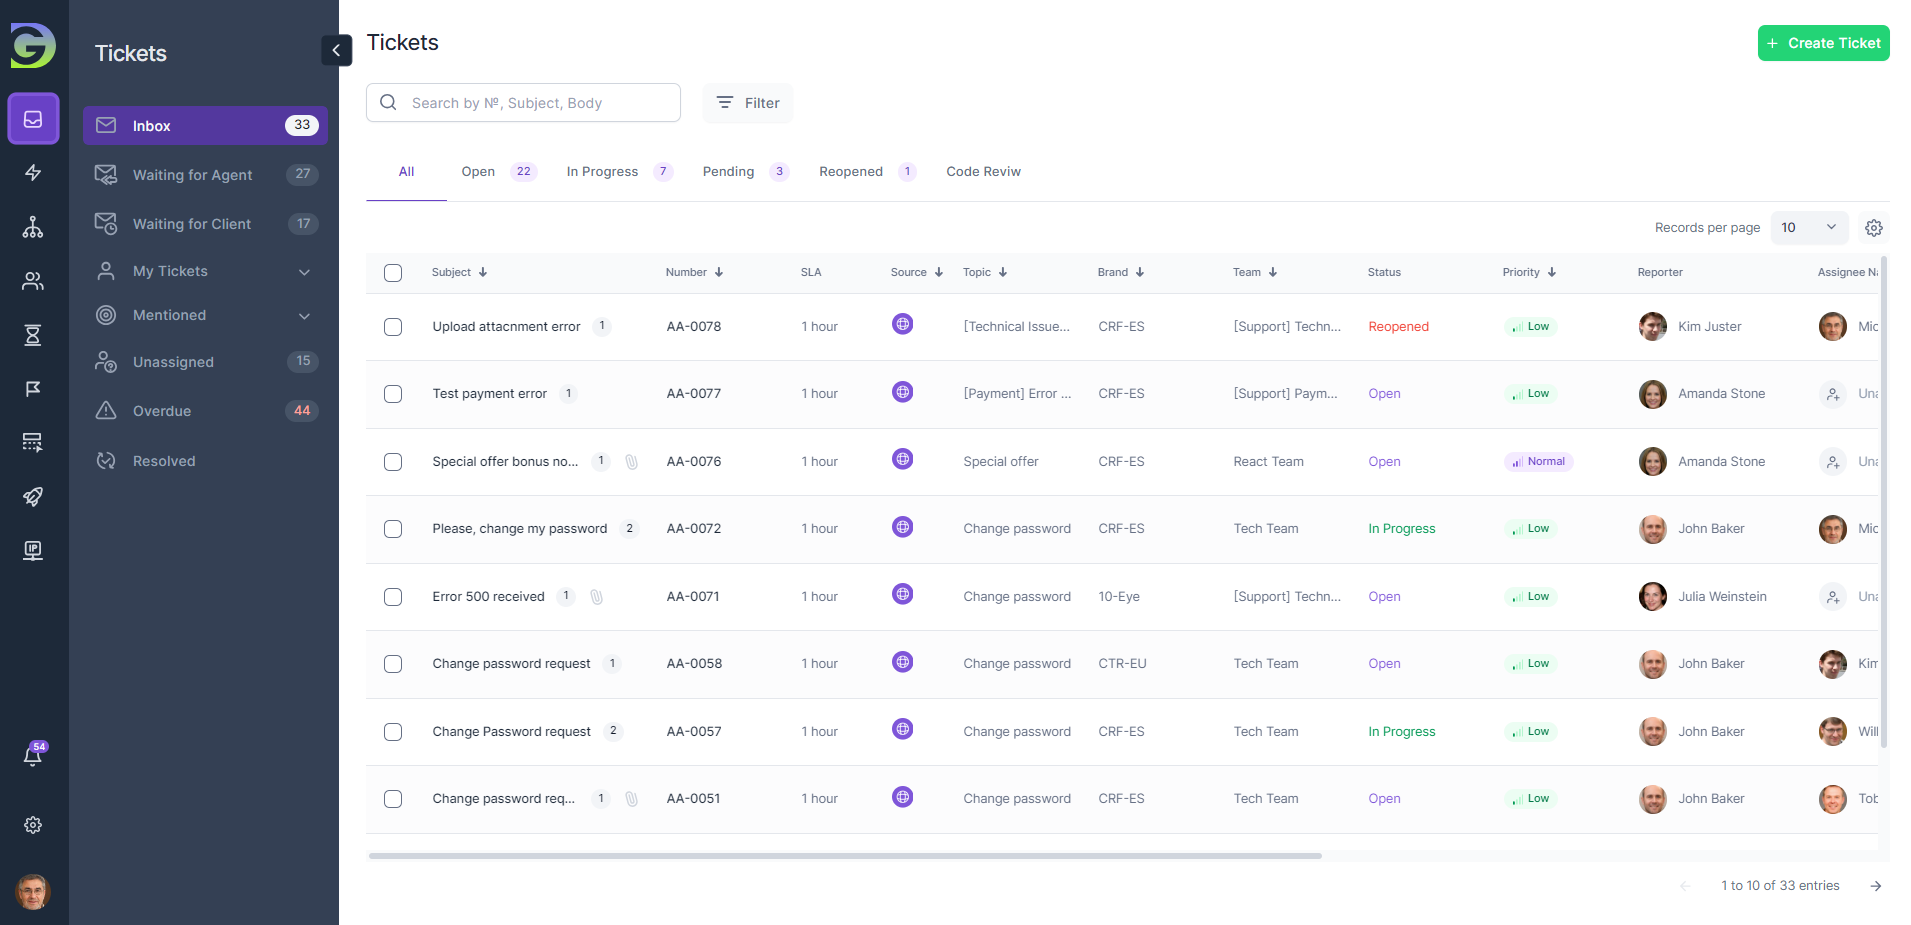Check the box for Upload attacnment error ticket
1911x925 pixels.
pyautogui.click(x=393, y=327)
